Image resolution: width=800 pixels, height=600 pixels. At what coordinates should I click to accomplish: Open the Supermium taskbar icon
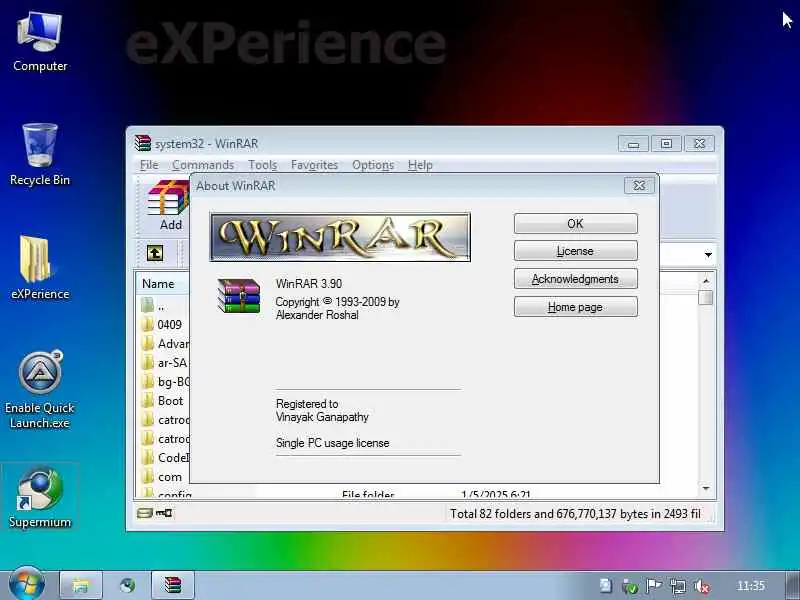point(127,585)
